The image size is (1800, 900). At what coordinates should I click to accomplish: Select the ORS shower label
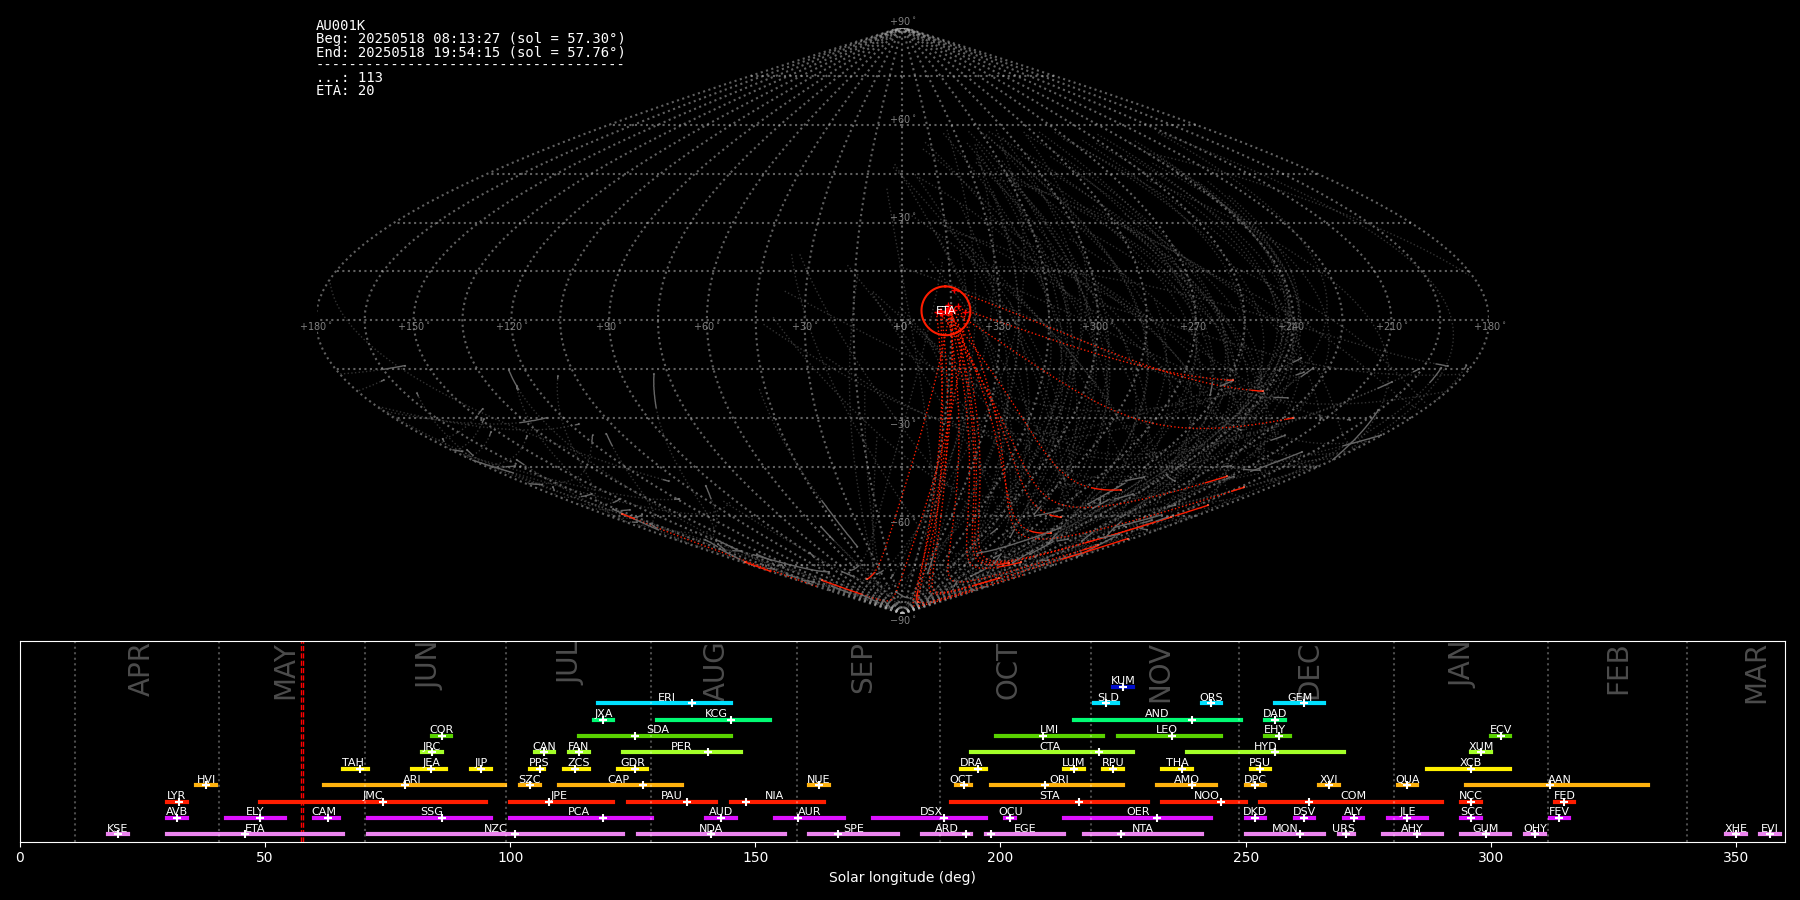coord(1211,697)
